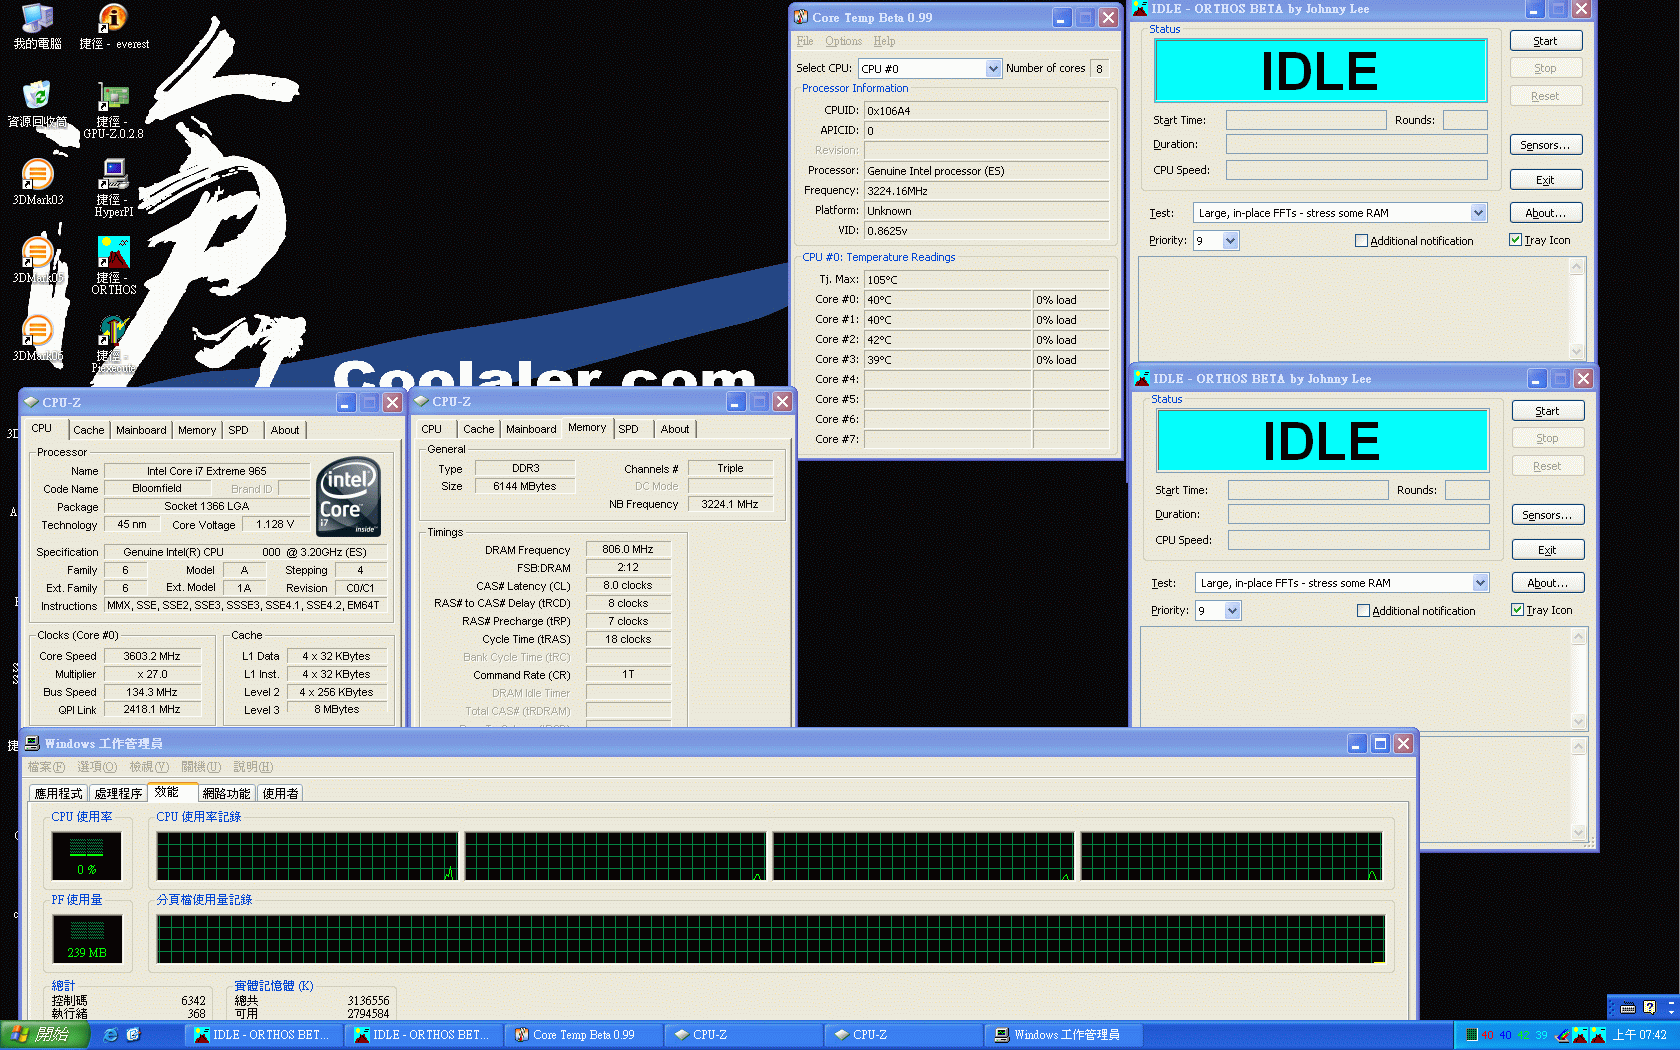
Task: Switch to Task Manager taskbar button
Action: (x=1066, y=1035)
